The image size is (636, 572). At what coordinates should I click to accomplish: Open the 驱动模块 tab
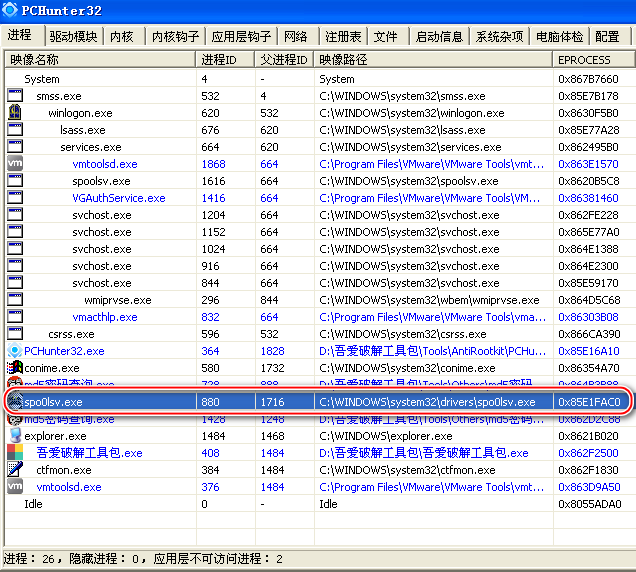[73, 37]
